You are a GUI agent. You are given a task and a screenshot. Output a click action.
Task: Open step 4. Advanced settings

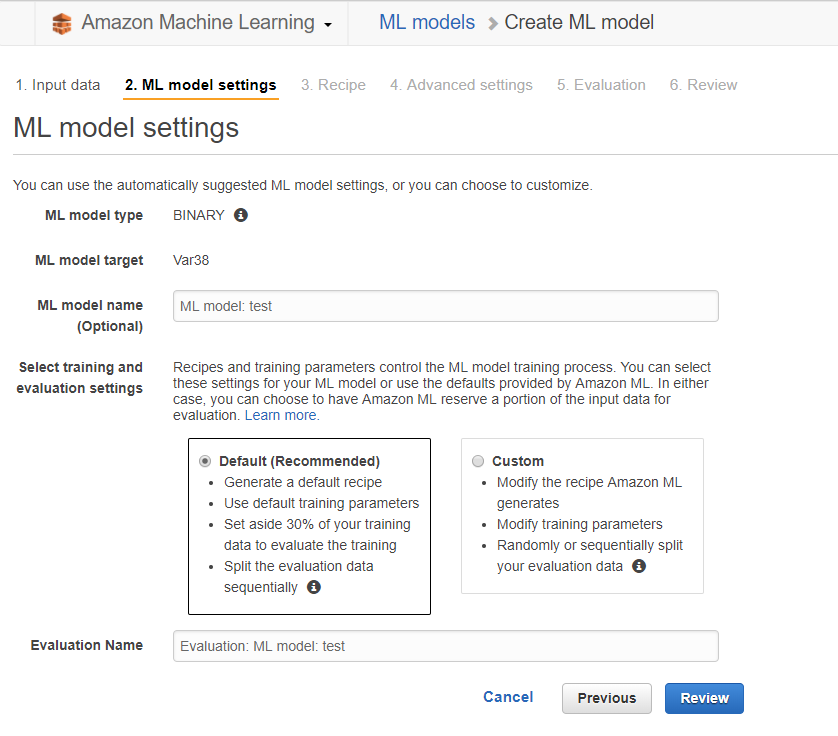(461, 85)
